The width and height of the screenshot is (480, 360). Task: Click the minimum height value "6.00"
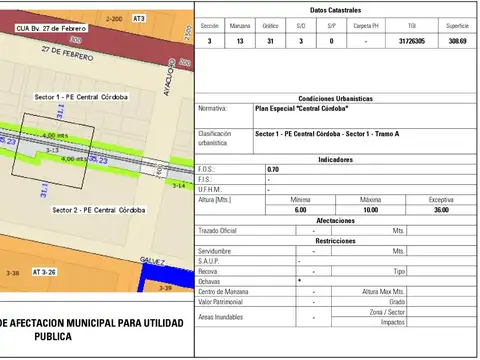pos(300,210)
